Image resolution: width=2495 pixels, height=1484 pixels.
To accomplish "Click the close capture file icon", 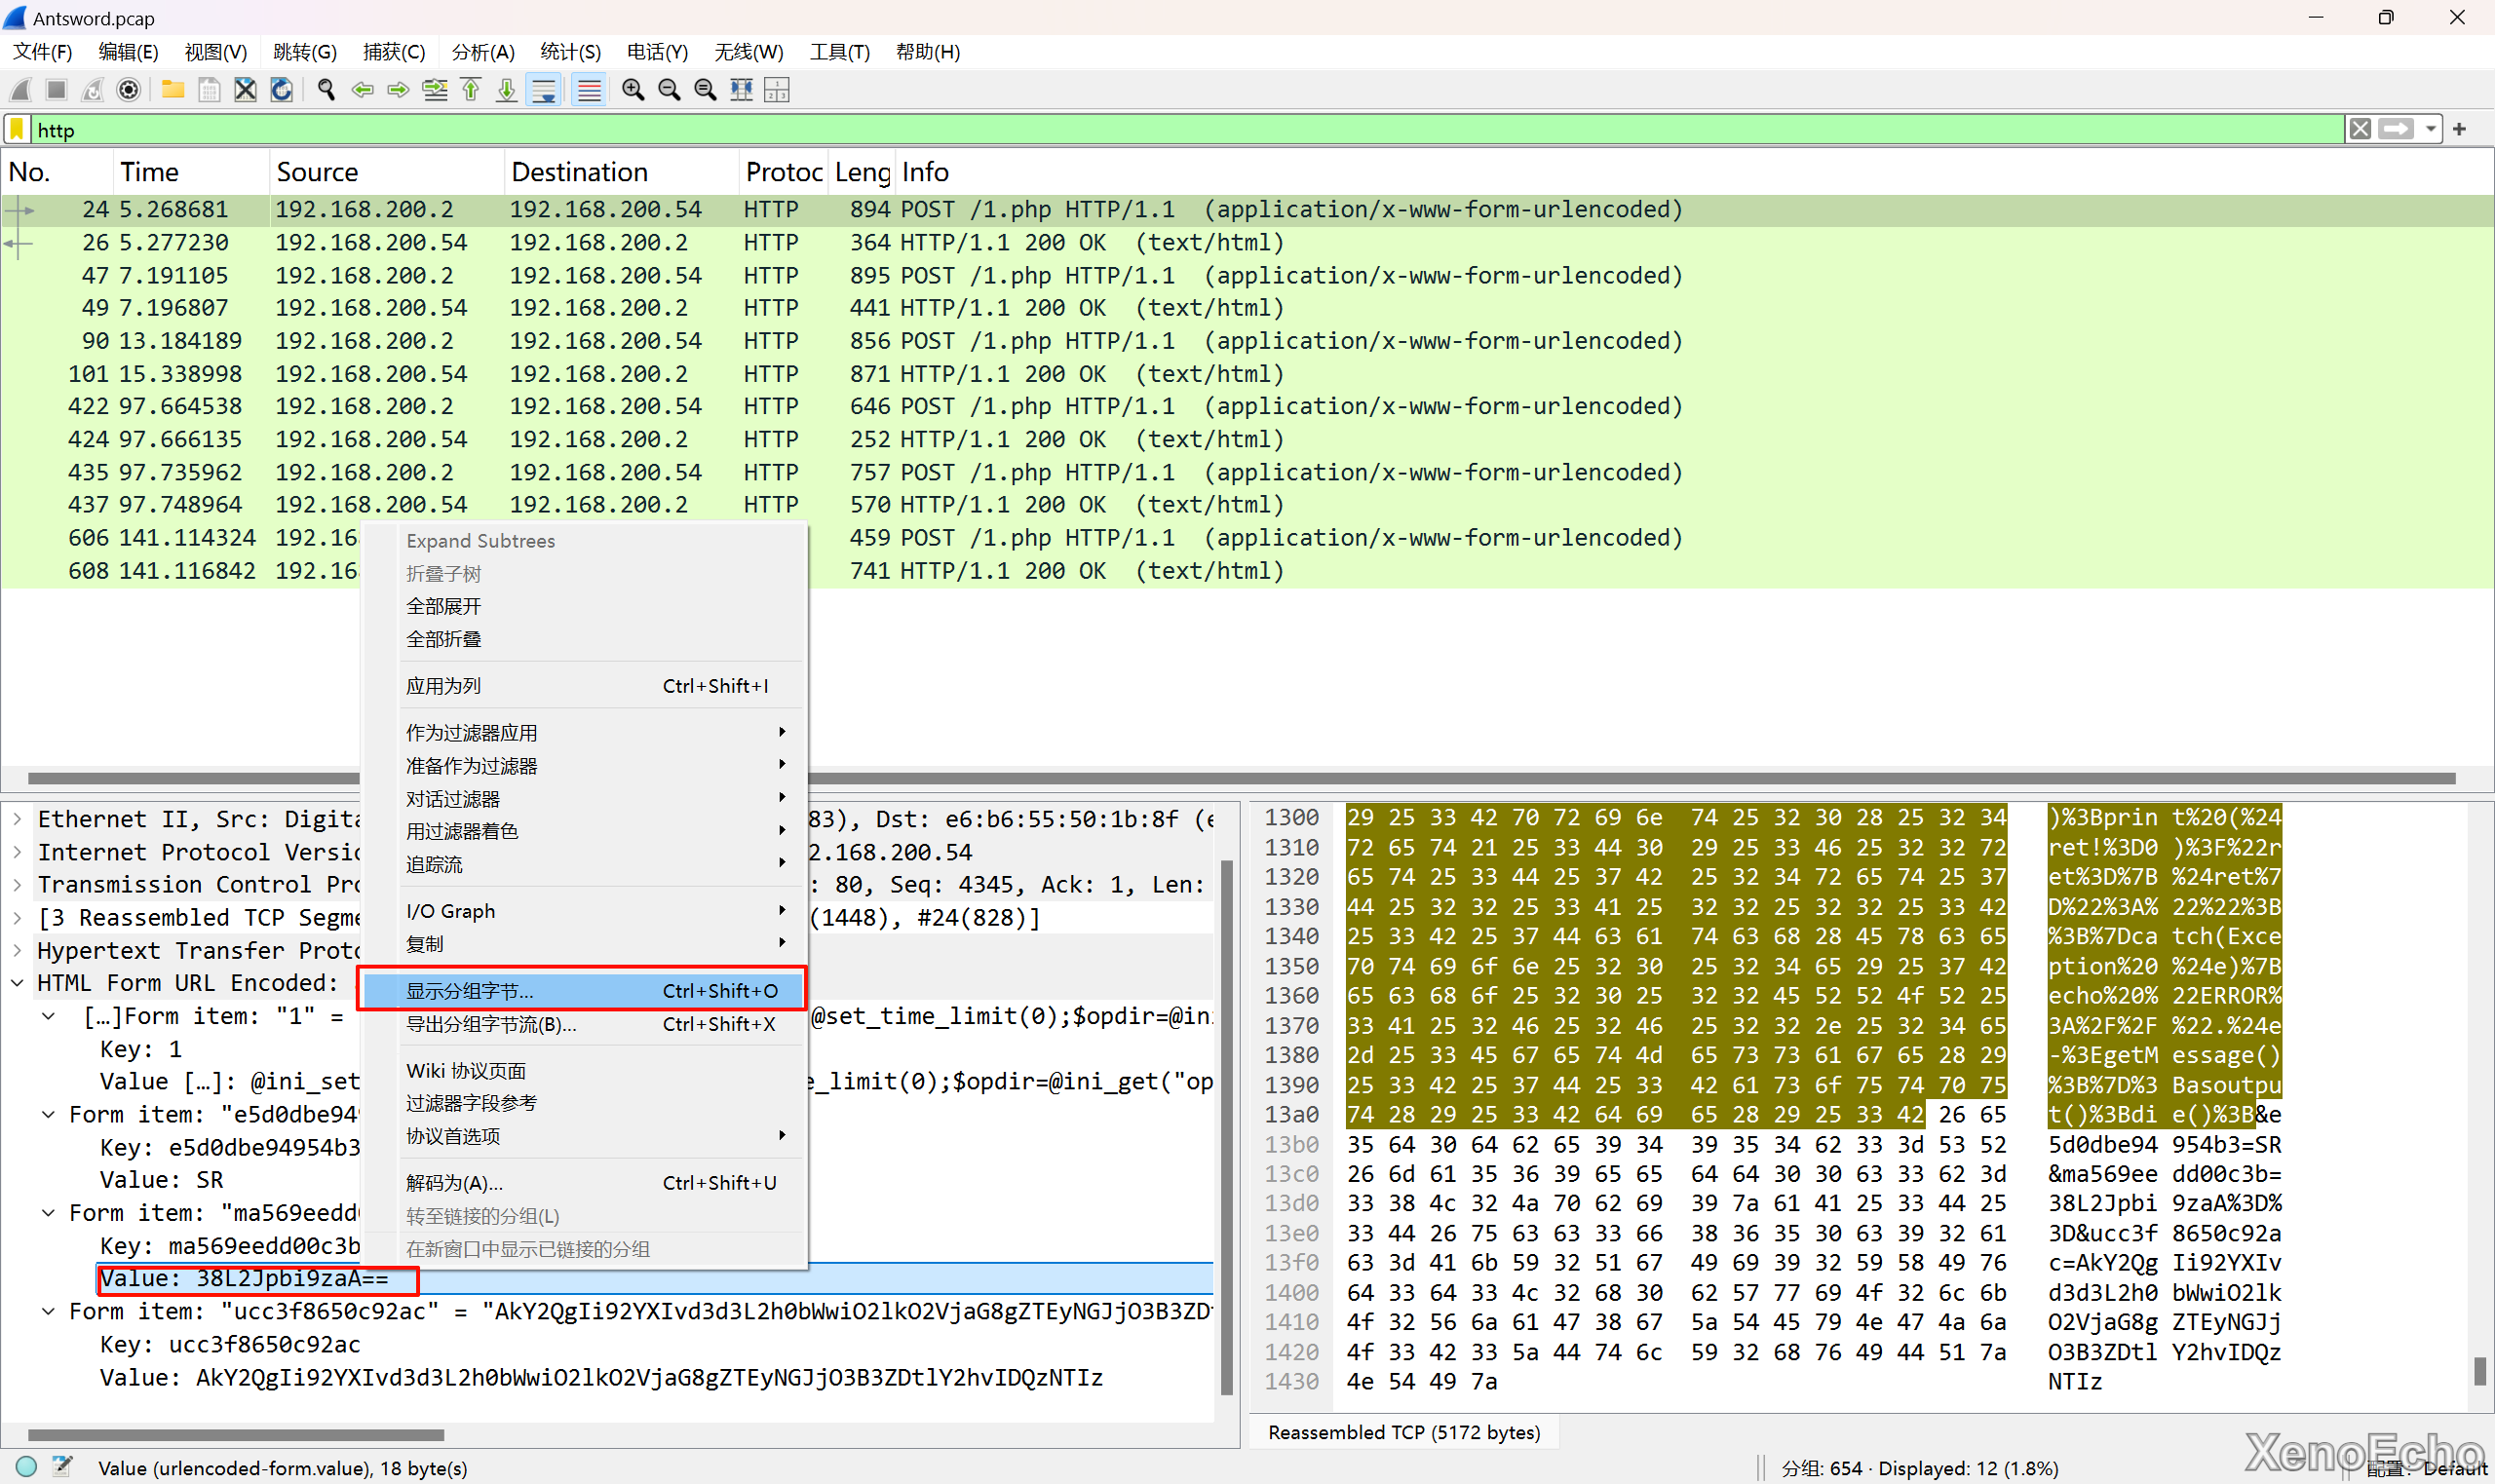I will (245, 90).
